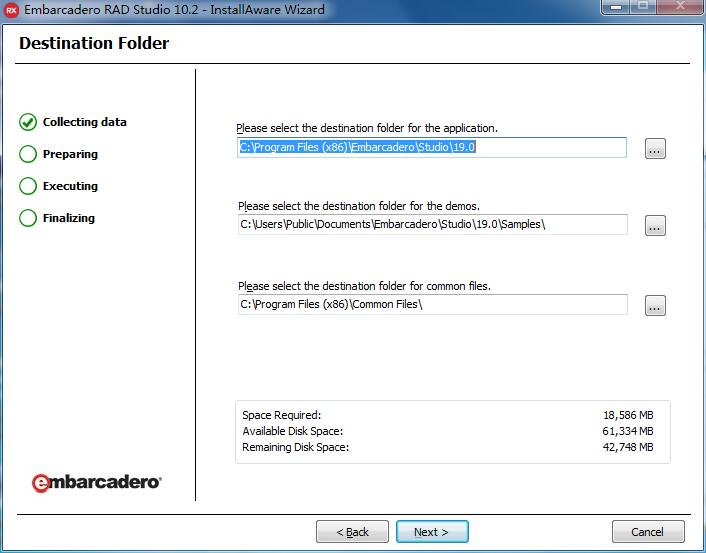The image size is (706, 553).
Task: Click the common files folder path field
Action: [x=433, y=304]
